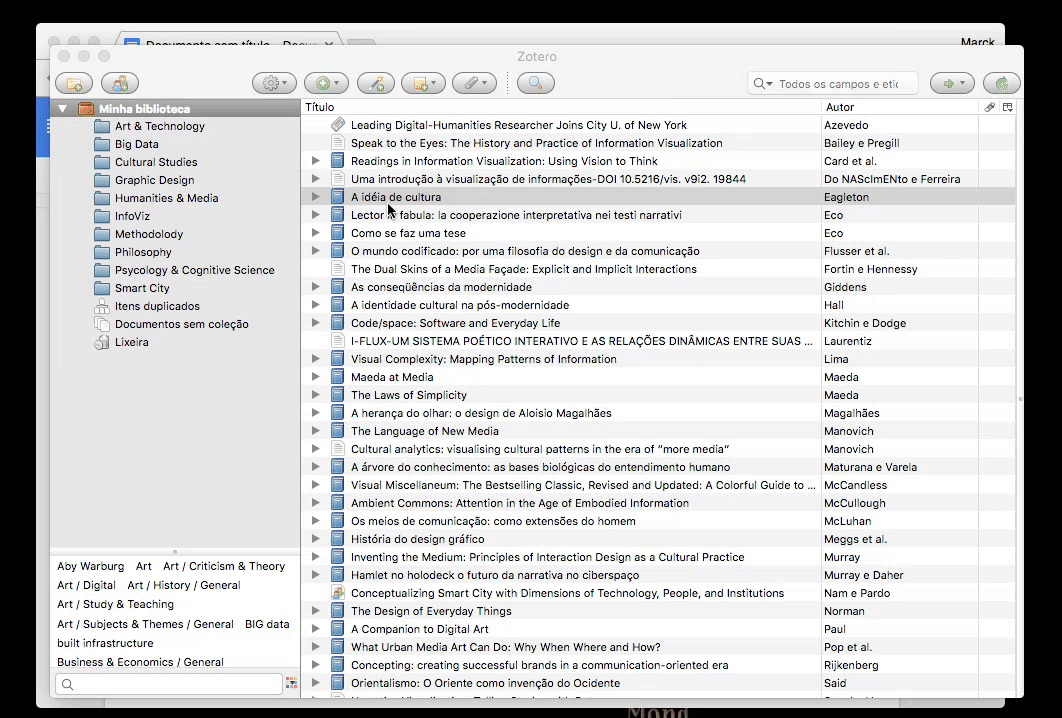Click the Minha biblioteca library icon

click(x=86, y=108)
